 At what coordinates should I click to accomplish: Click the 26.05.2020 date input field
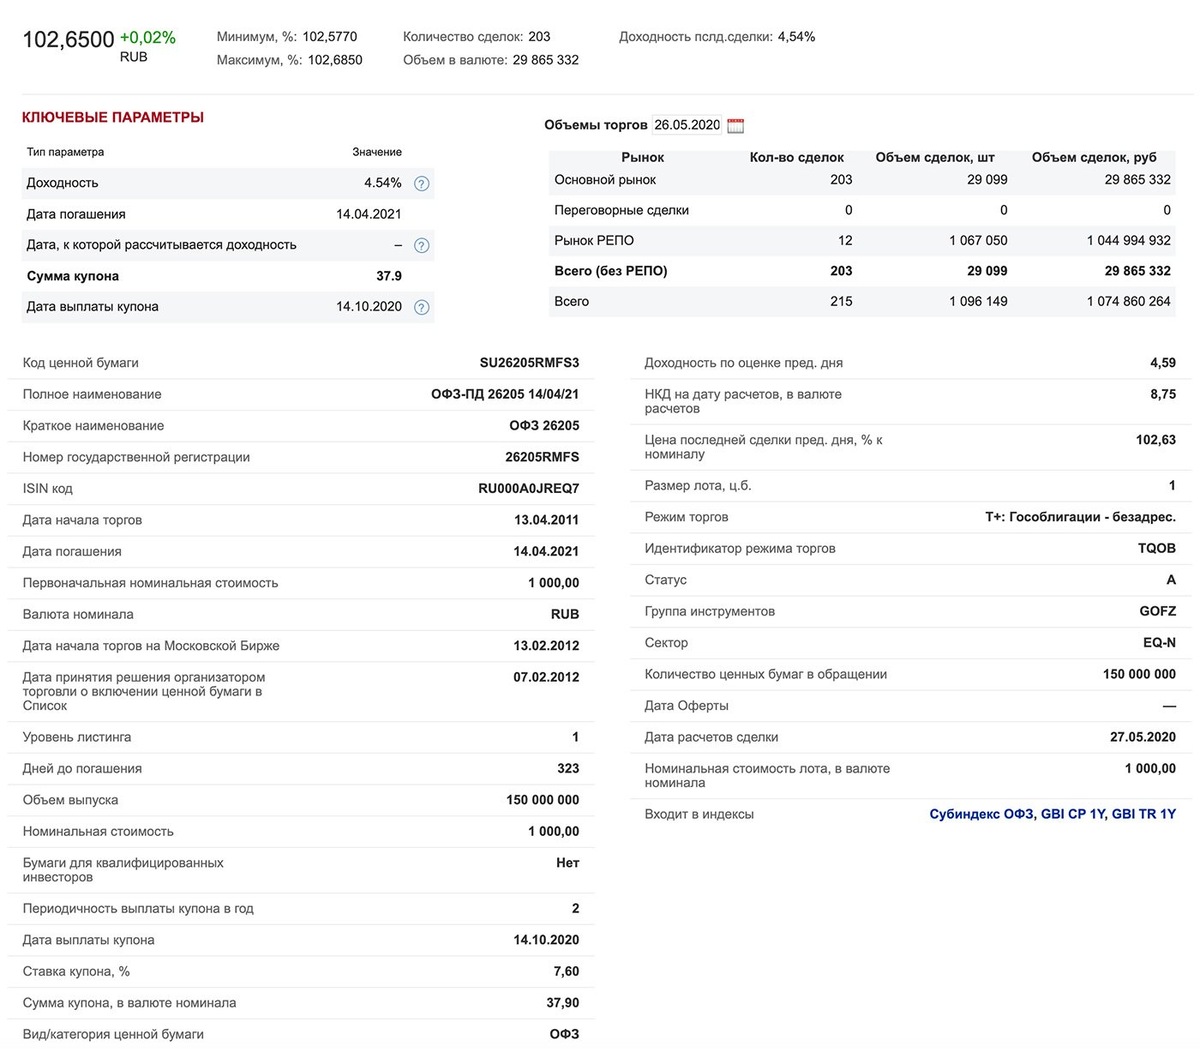[x=686, y=125]
